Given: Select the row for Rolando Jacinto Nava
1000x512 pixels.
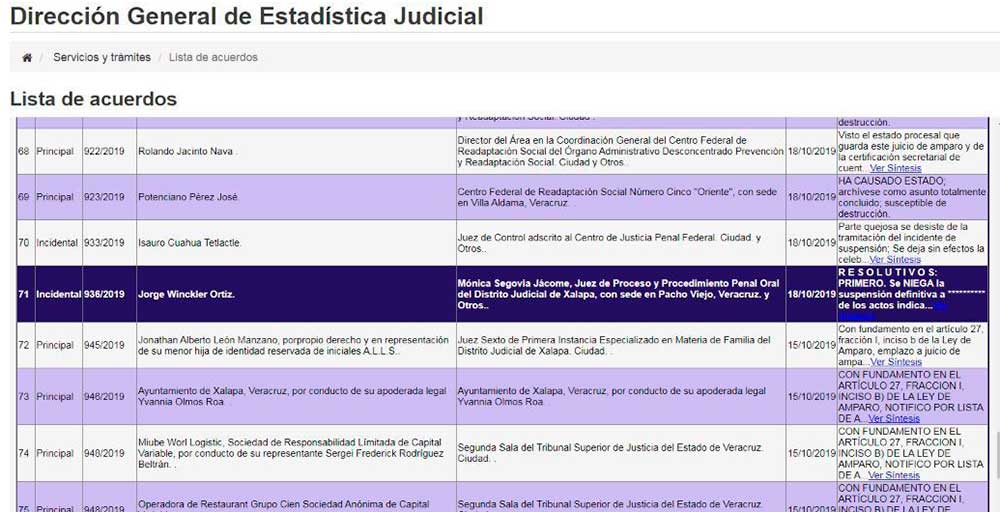Looking at the screenshot, I should tap(185, 152).
